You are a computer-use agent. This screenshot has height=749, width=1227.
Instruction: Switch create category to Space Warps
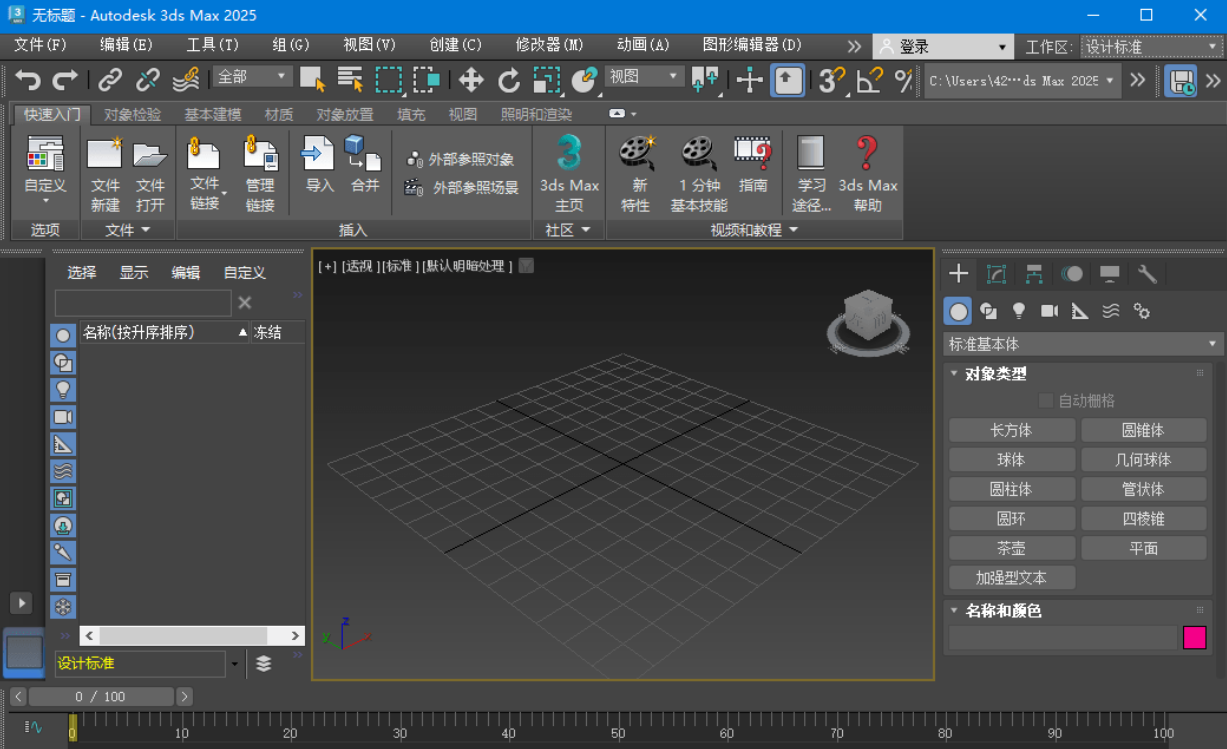1111,311
